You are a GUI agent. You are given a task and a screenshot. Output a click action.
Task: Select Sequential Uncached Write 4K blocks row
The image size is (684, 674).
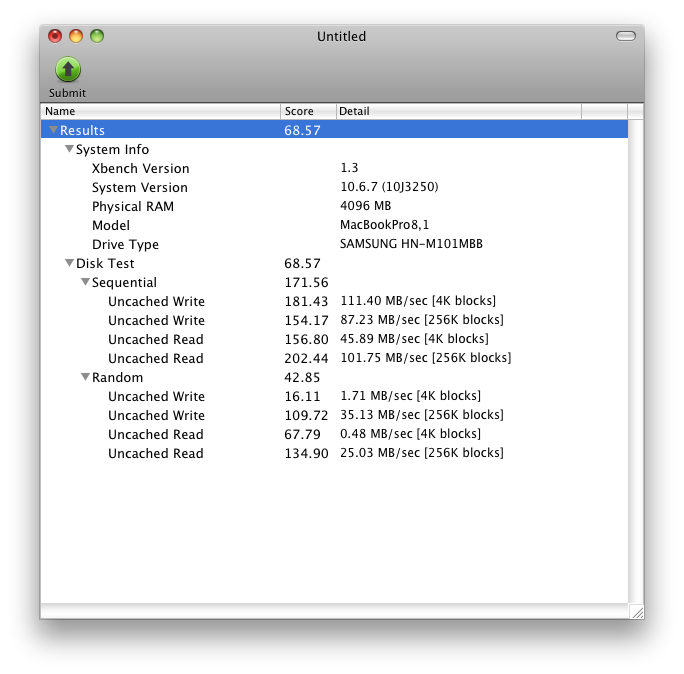pyautogui.click(x=334, y=301)
